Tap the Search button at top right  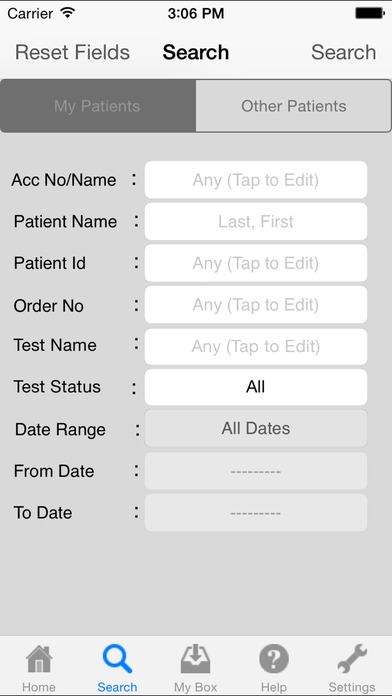(x=344, y=52)
